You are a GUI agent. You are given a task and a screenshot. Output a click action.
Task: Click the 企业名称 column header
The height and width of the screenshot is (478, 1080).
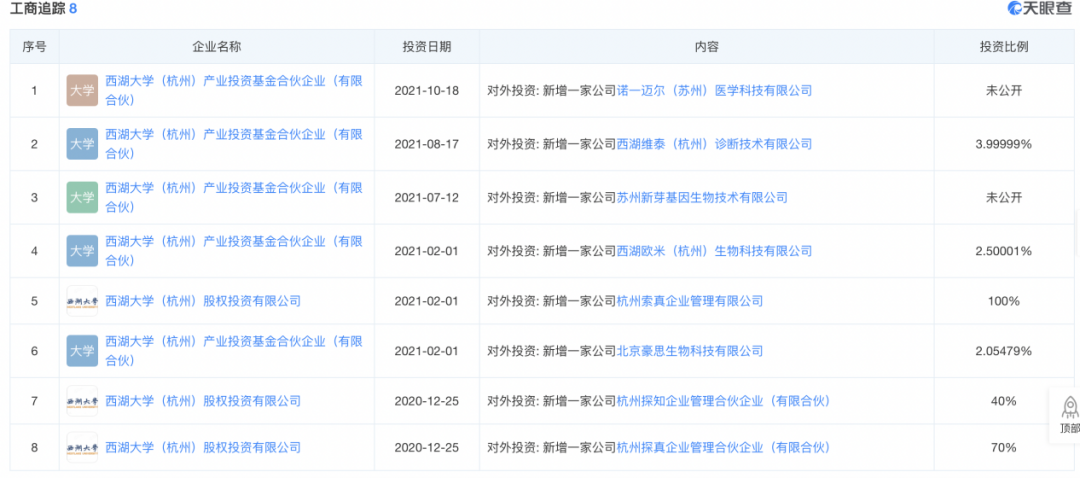pyautogui.click(x=216, y=47)
